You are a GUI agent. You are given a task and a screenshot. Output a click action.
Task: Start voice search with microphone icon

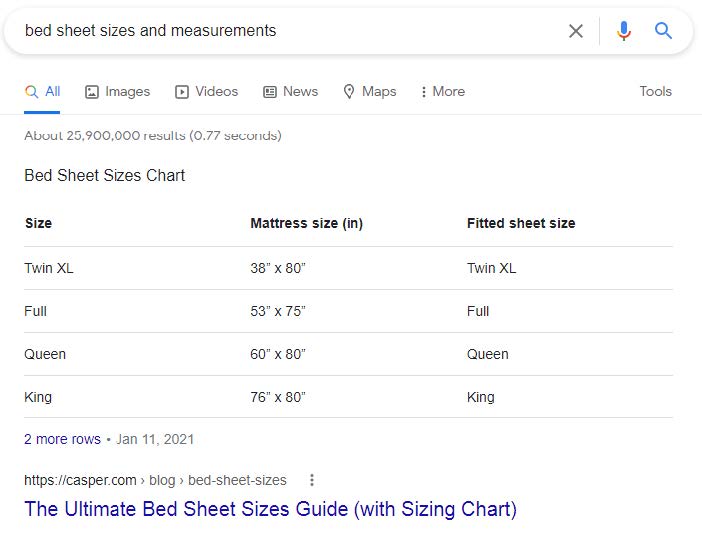click(624, 31)
